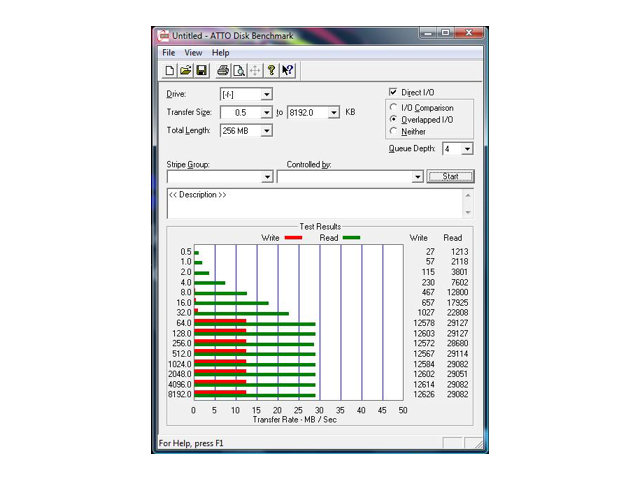Viewport: 640px width, 480px height.
Task: Minimize the ATTO Disk Benchmark window
Action: (428, 33)
